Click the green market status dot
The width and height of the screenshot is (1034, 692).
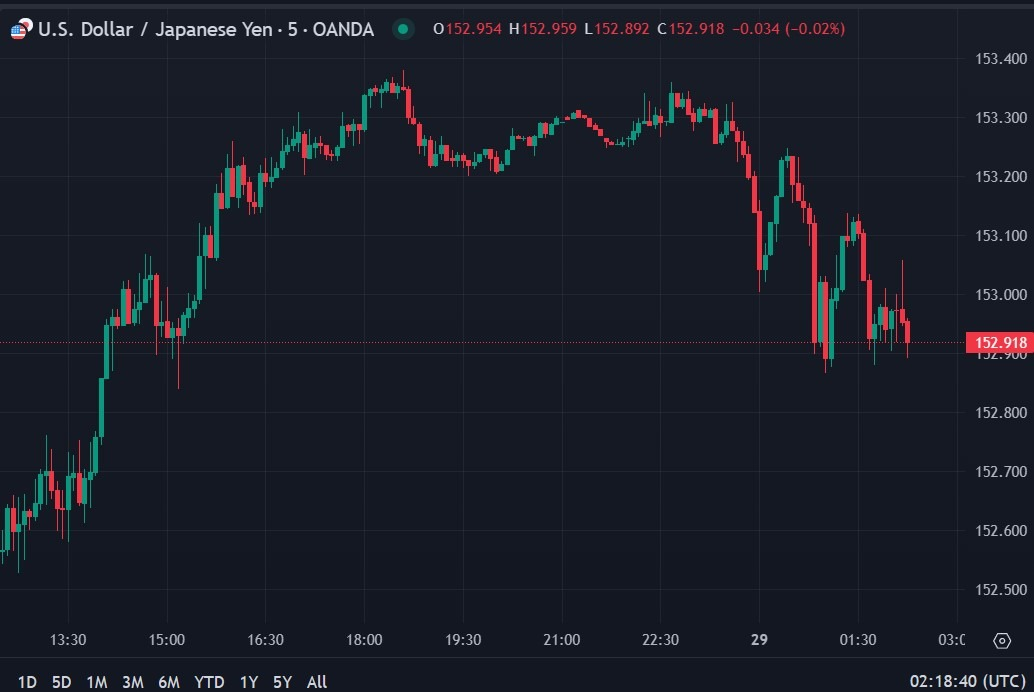pyautogui.click(x=403, y=29)
